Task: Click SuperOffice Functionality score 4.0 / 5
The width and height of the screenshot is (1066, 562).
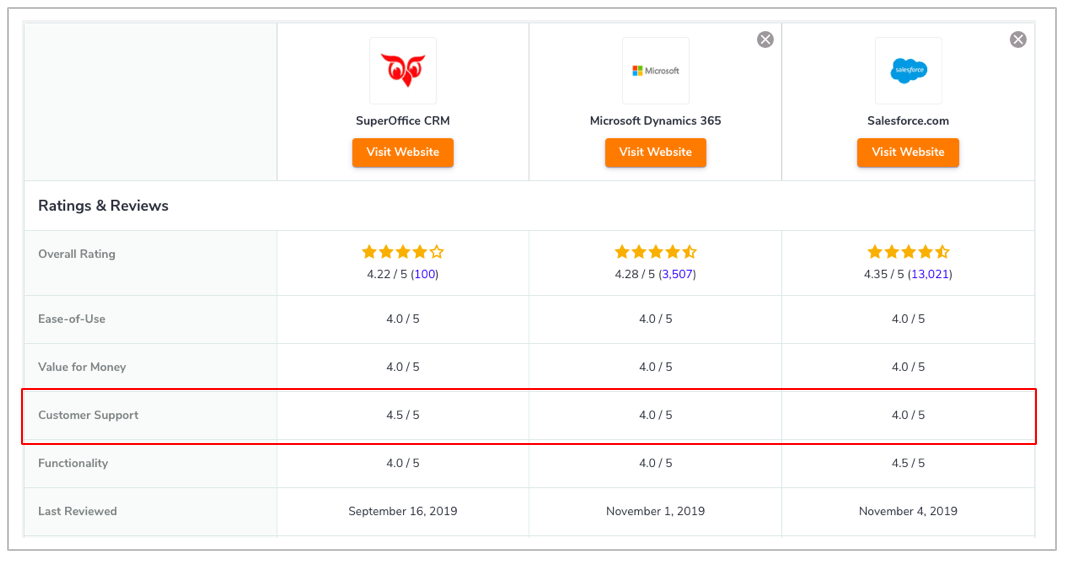Action: pos(403,463)
